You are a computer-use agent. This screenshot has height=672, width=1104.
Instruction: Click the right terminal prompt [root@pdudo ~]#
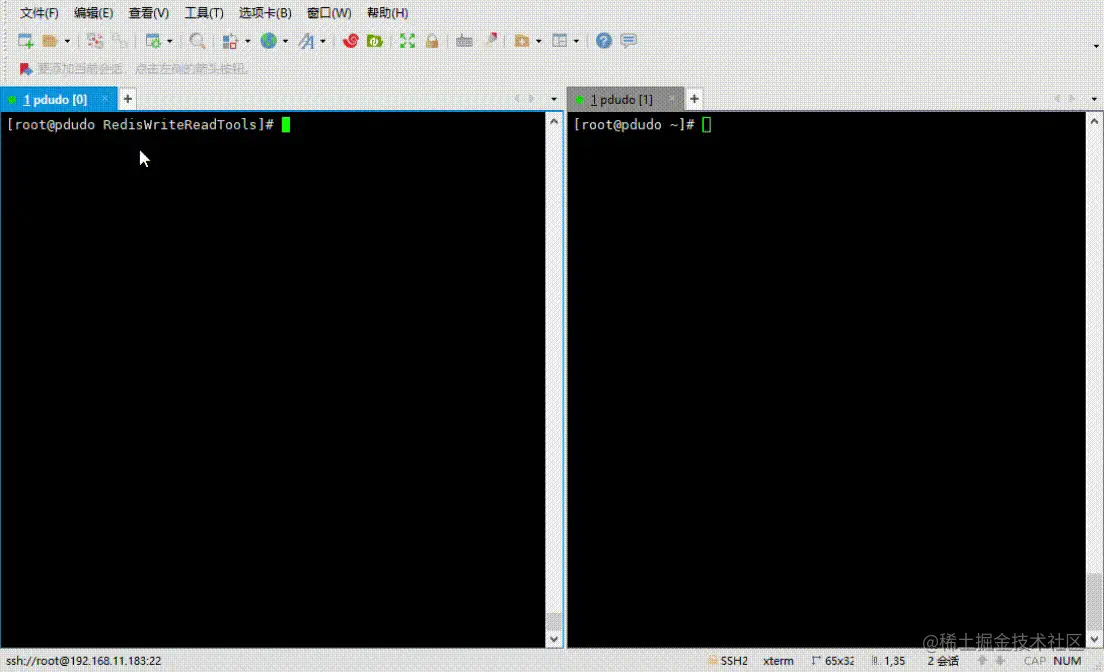coord(634,125)
